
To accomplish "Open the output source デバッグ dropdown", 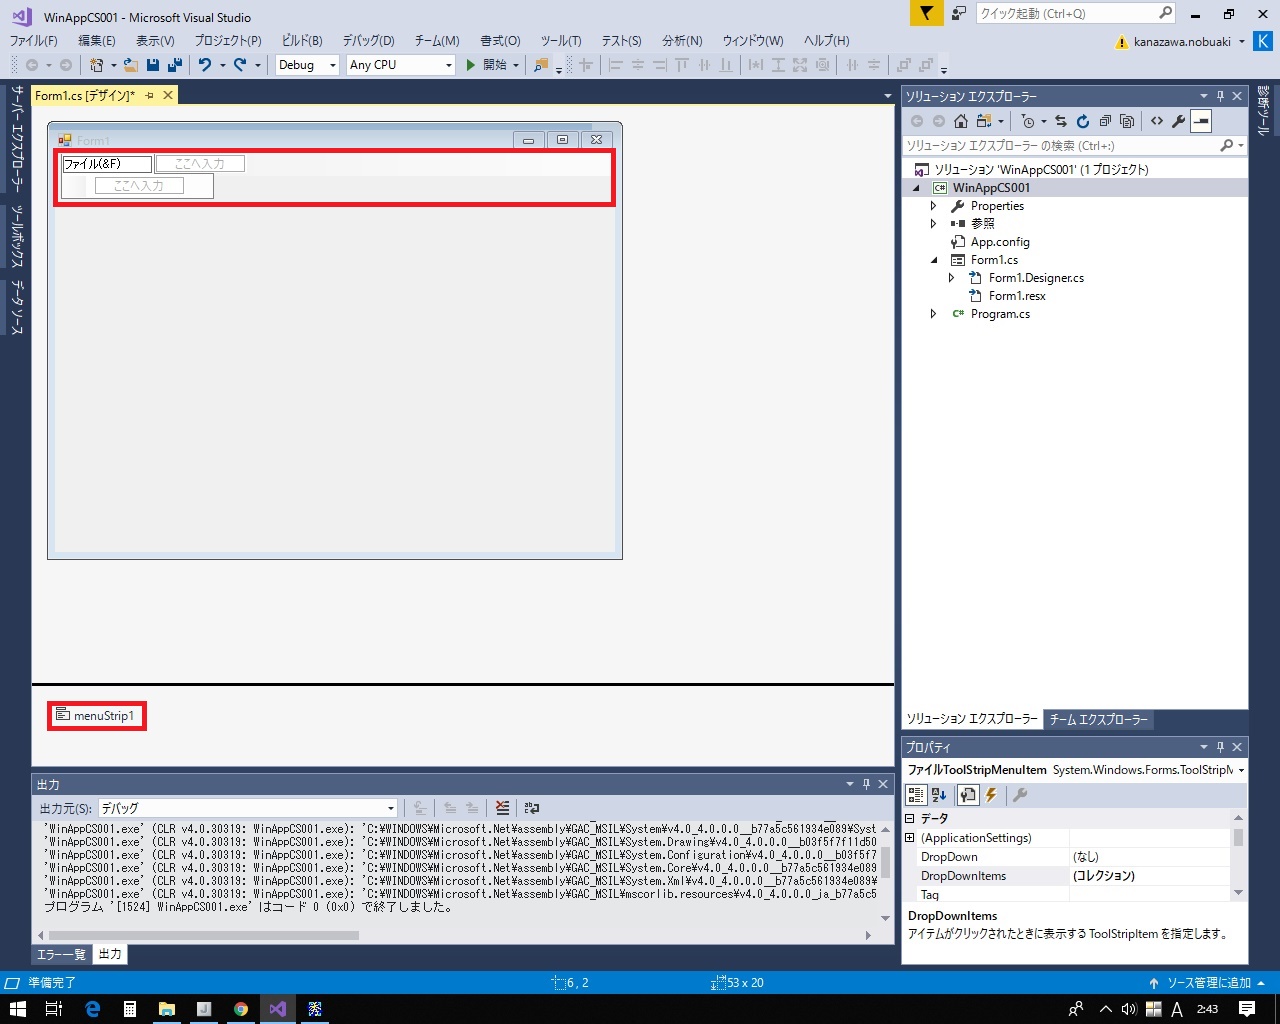I will click(x=248, y=808).
